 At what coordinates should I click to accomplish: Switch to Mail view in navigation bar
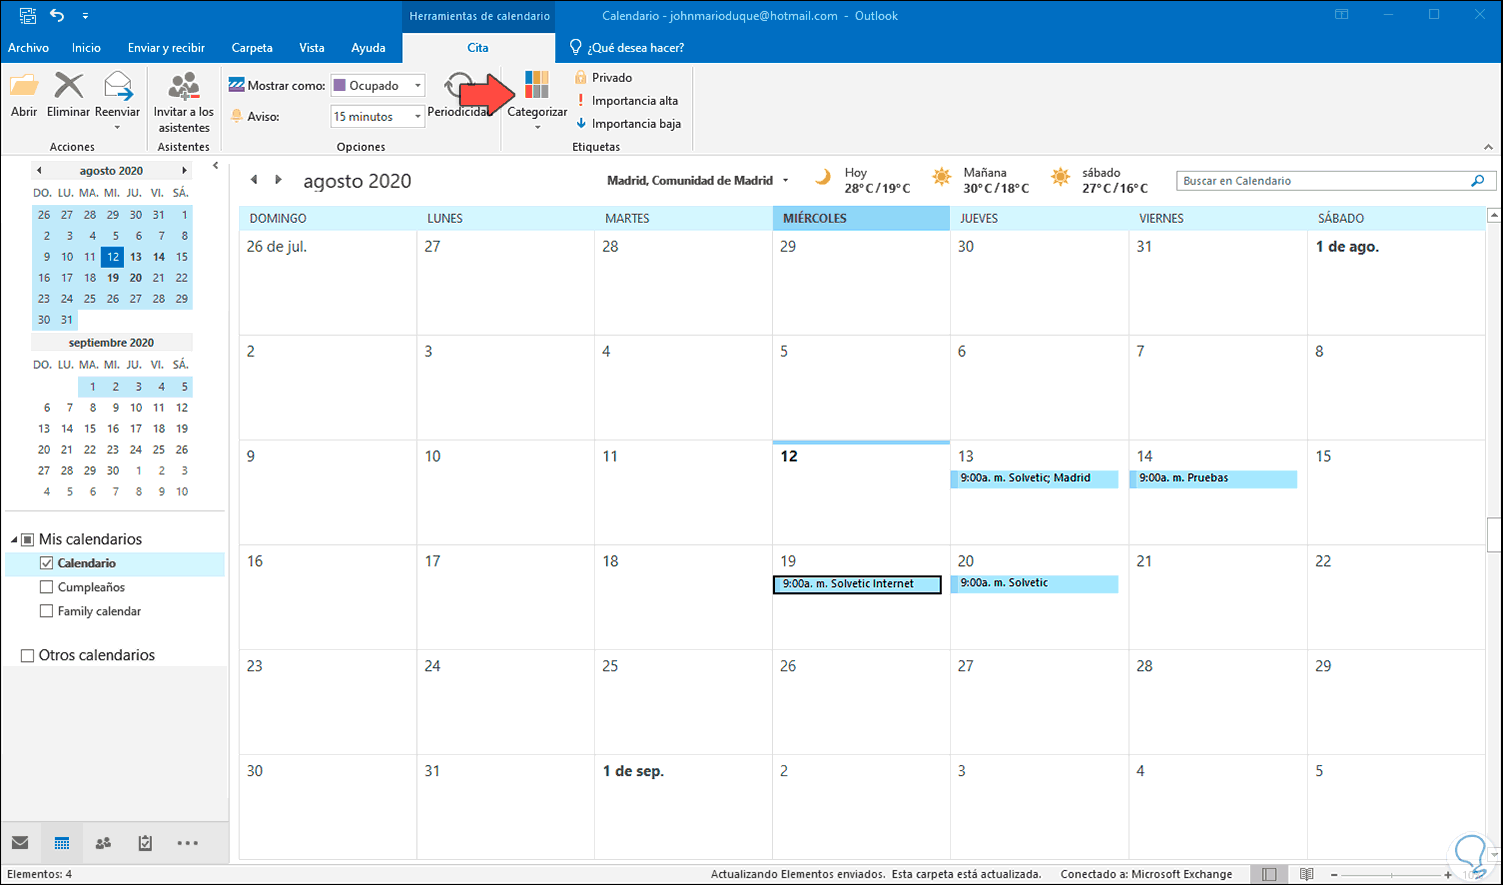coord(20,843)
